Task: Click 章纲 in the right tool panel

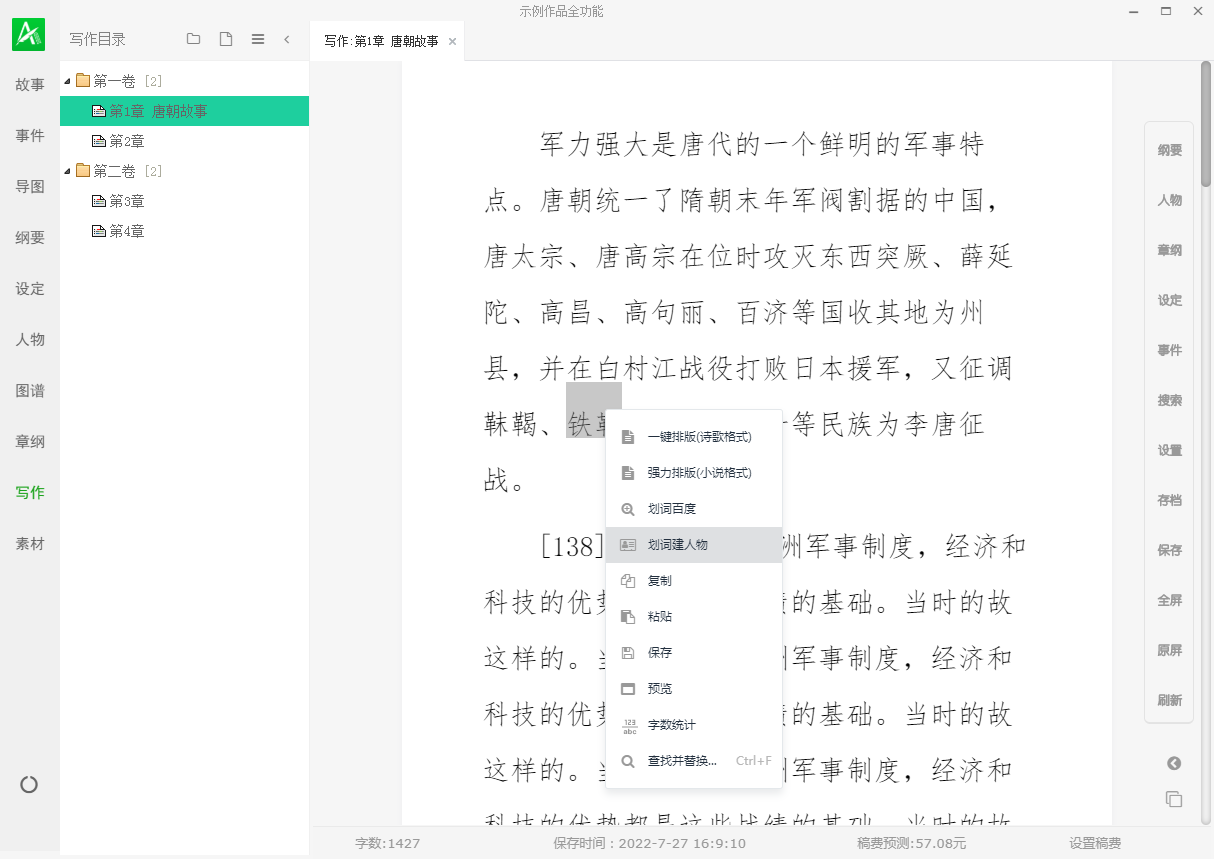Action: pos(1170,250)
